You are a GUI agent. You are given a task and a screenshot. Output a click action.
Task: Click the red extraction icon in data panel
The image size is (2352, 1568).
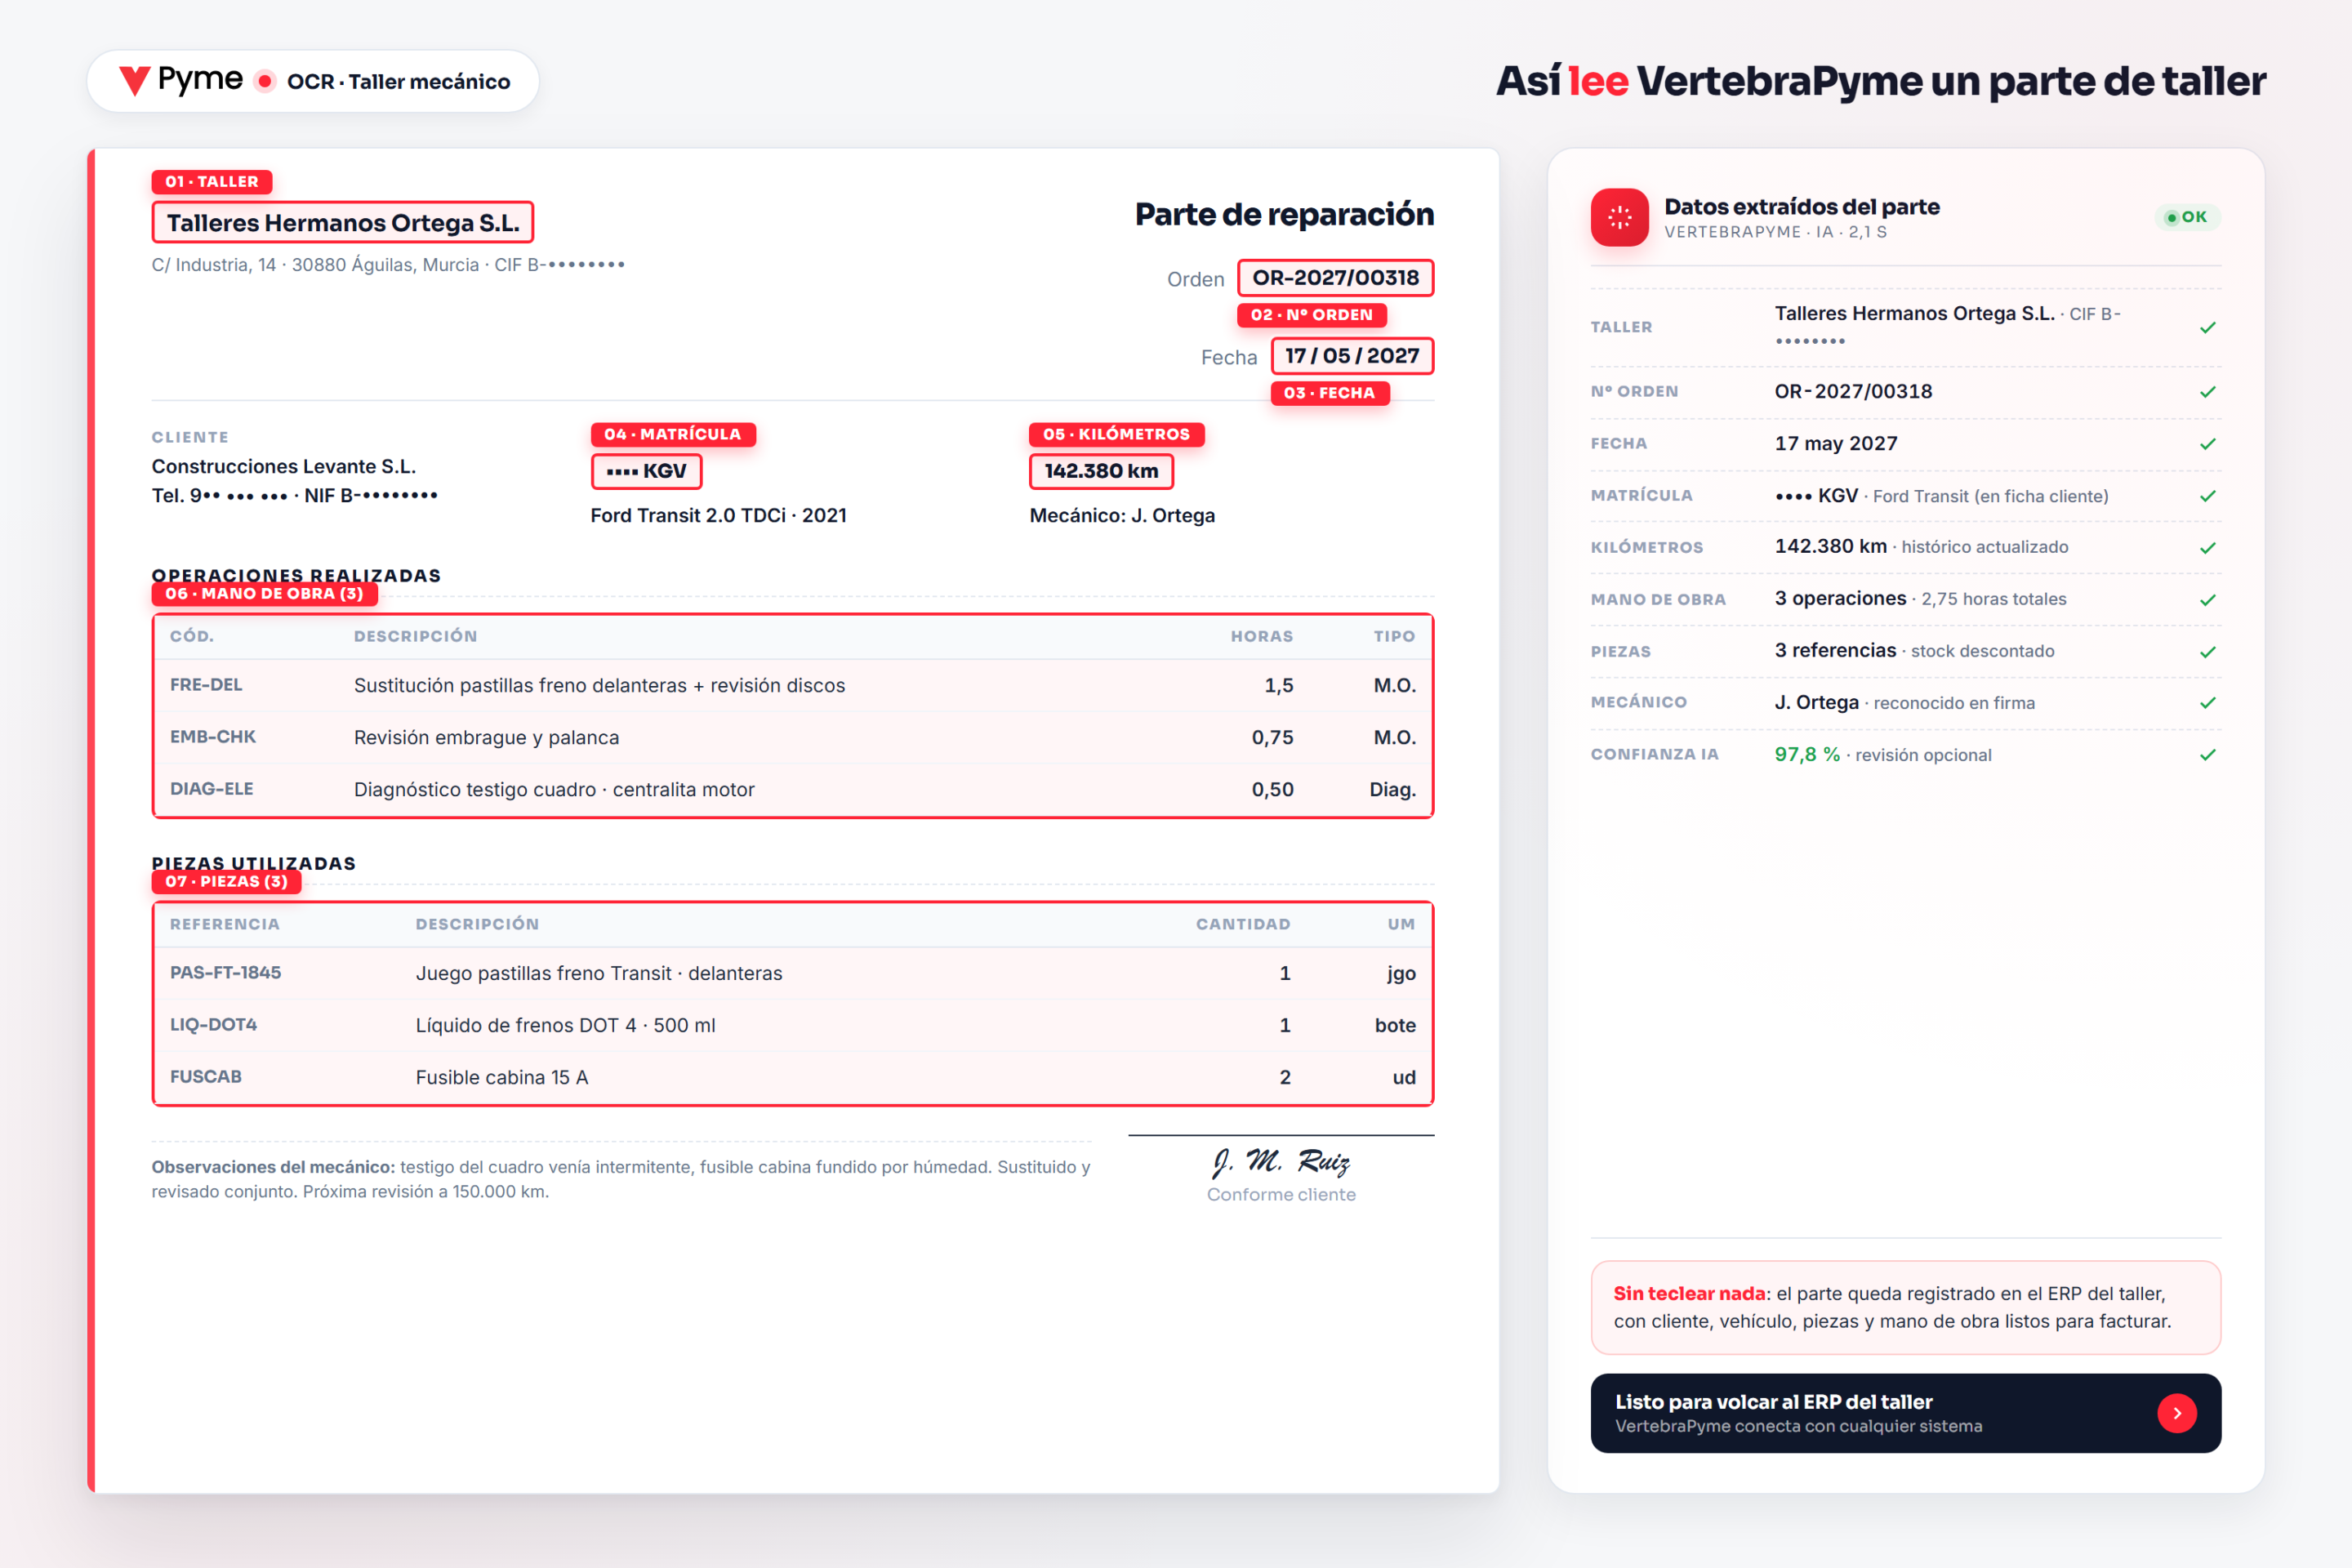point(1619,217)
